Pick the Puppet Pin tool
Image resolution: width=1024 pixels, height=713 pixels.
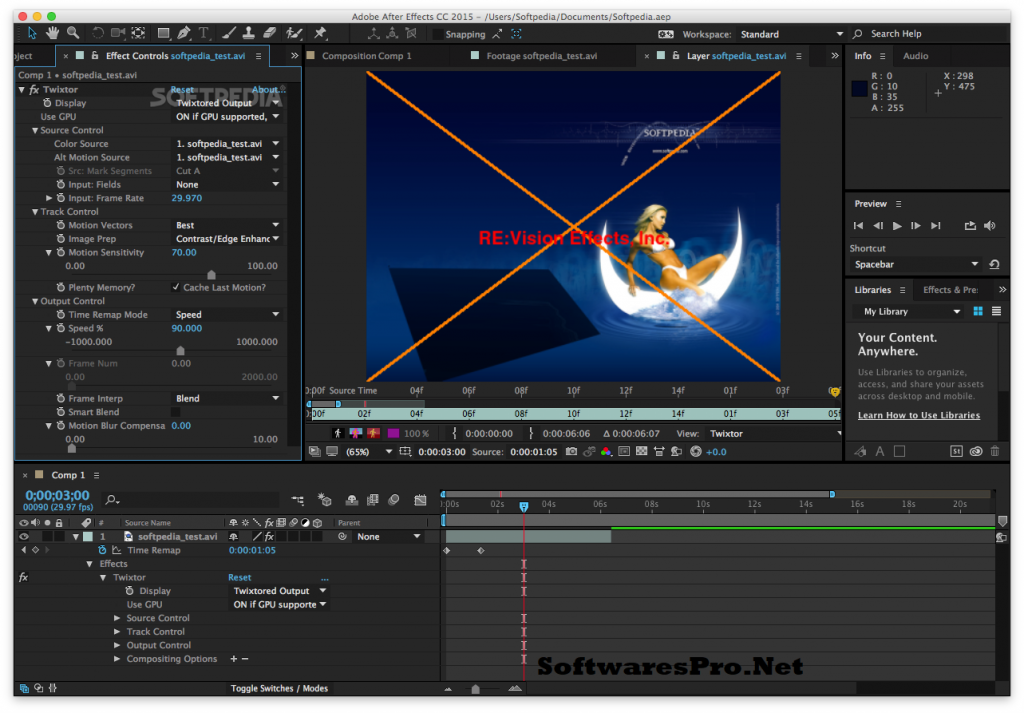pyautogui.click(x=320, y=33)
